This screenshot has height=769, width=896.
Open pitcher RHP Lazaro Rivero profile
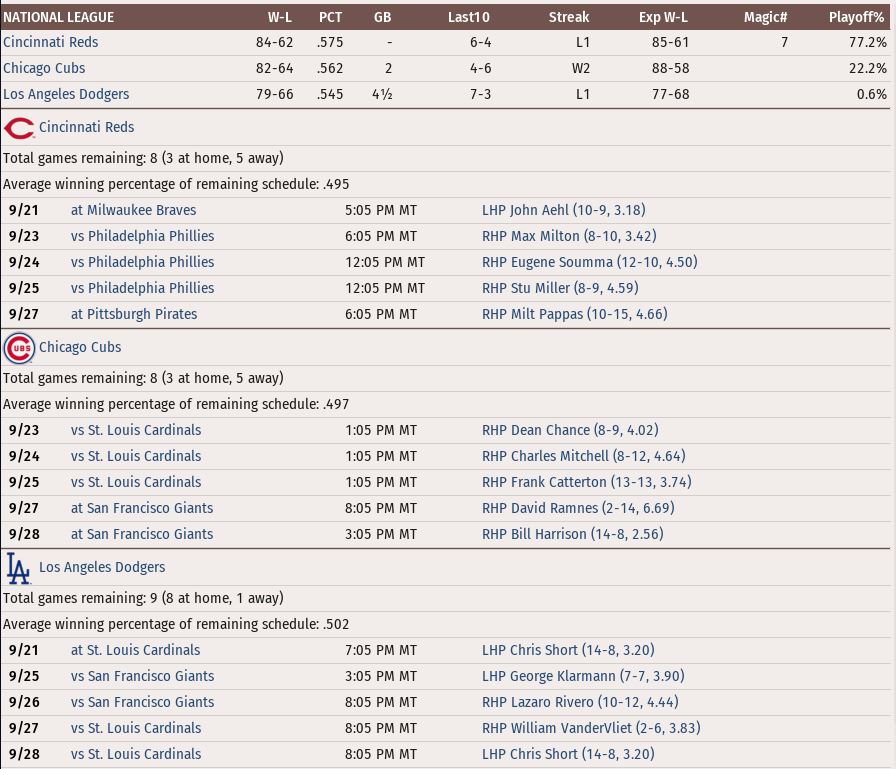click(x=580, y=702)
